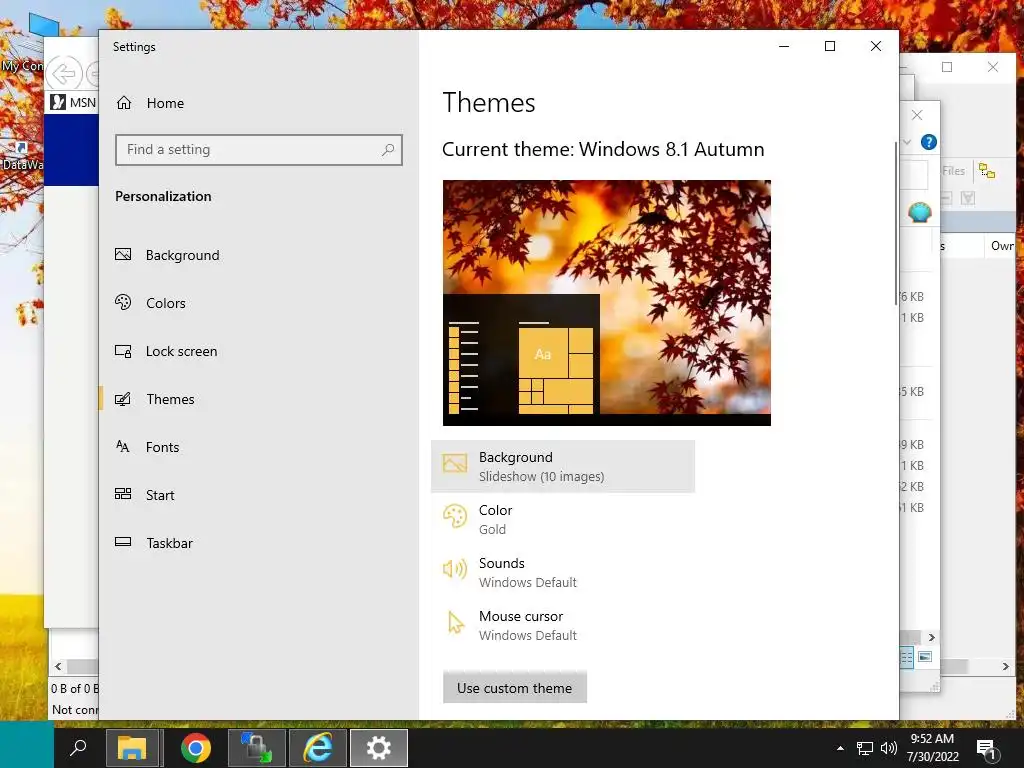
Task: Launch Google Chrome from taskbar
Action: click(196, 748)
